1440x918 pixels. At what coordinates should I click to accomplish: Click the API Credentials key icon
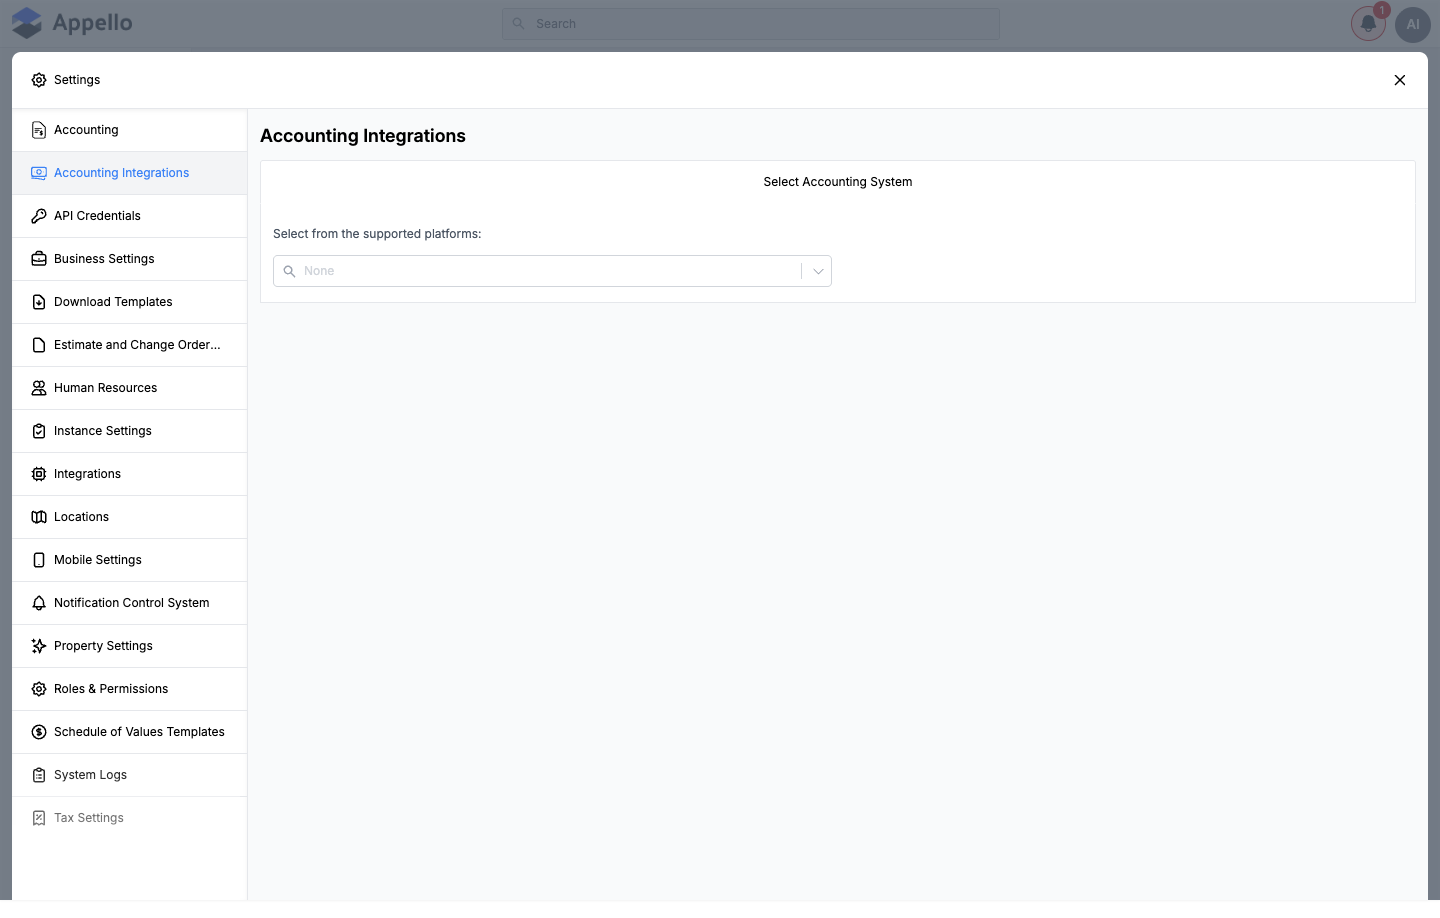click(39, 216)
